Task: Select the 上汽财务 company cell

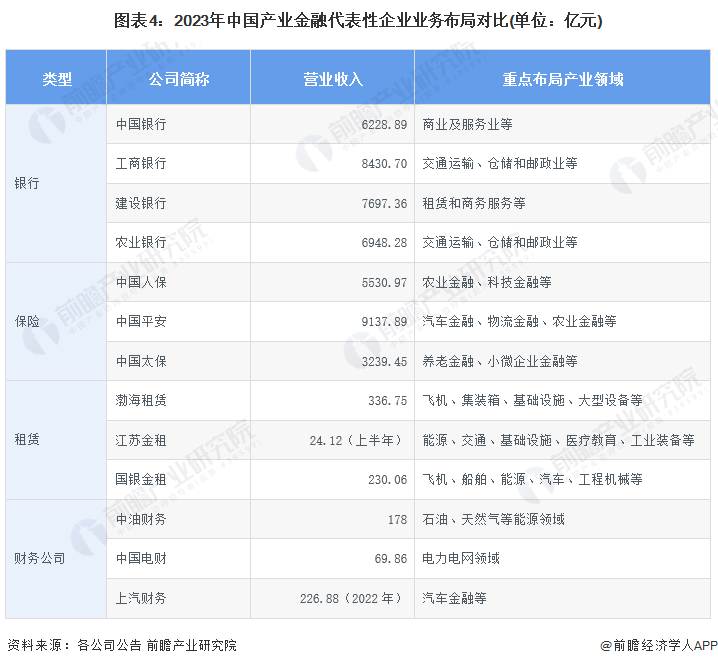Action: (179, 598)
